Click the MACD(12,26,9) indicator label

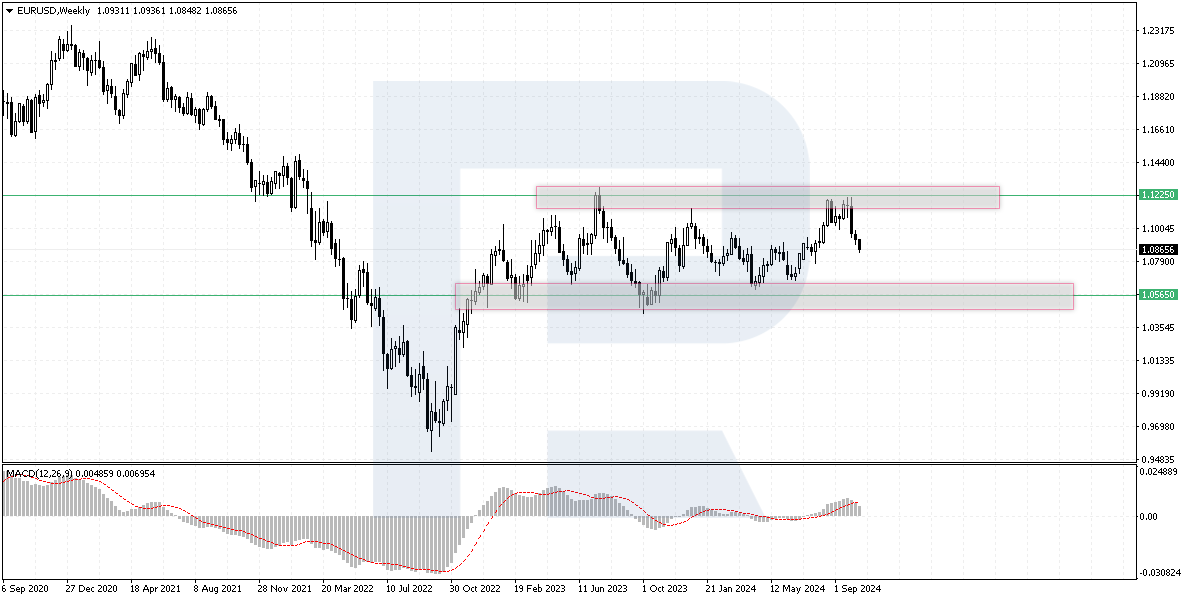(x=38, y=473)
